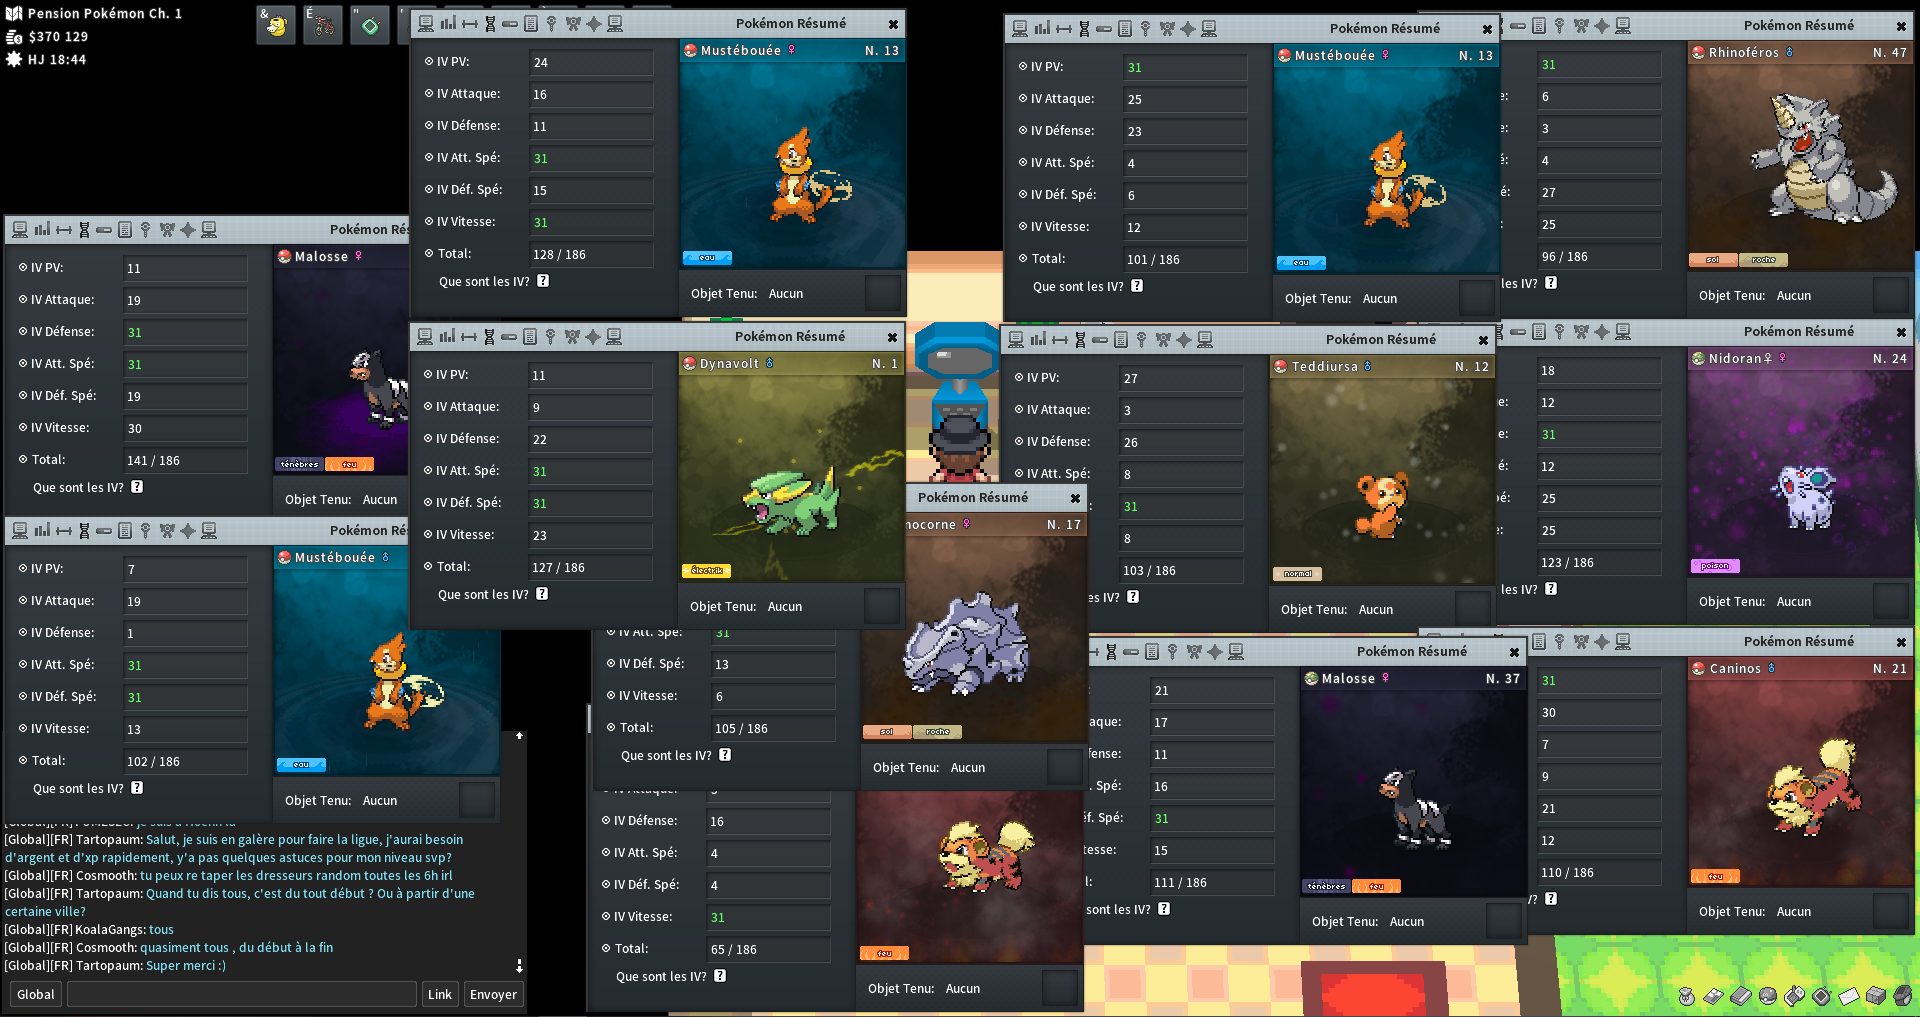The width and height of the screenshot is (1920, 1017).
Task: Click the 'normal' type badge on Teddiursa
Action: pos(1298,574)
